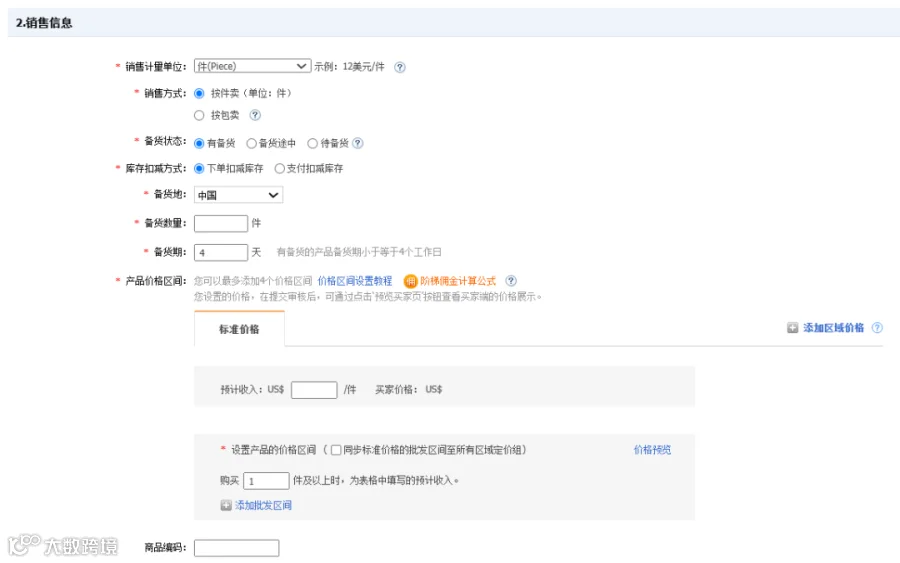Focus the 备货期 days input field

221,252
